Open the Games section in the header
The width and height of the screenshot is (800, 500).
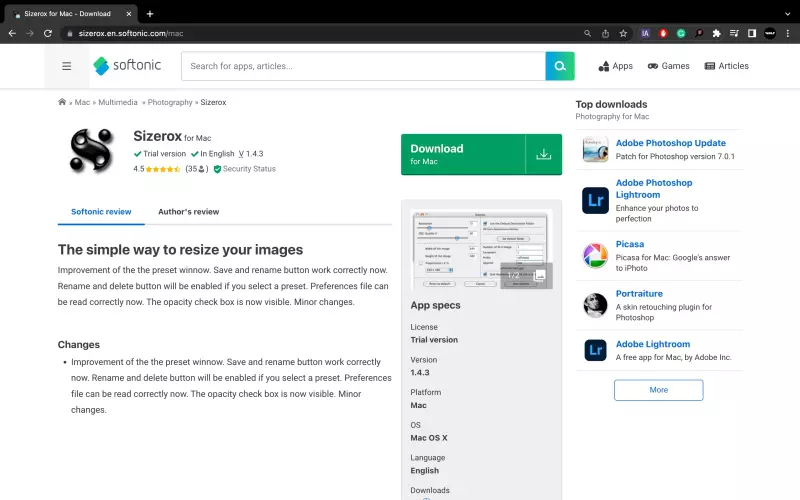coord(668,66)
